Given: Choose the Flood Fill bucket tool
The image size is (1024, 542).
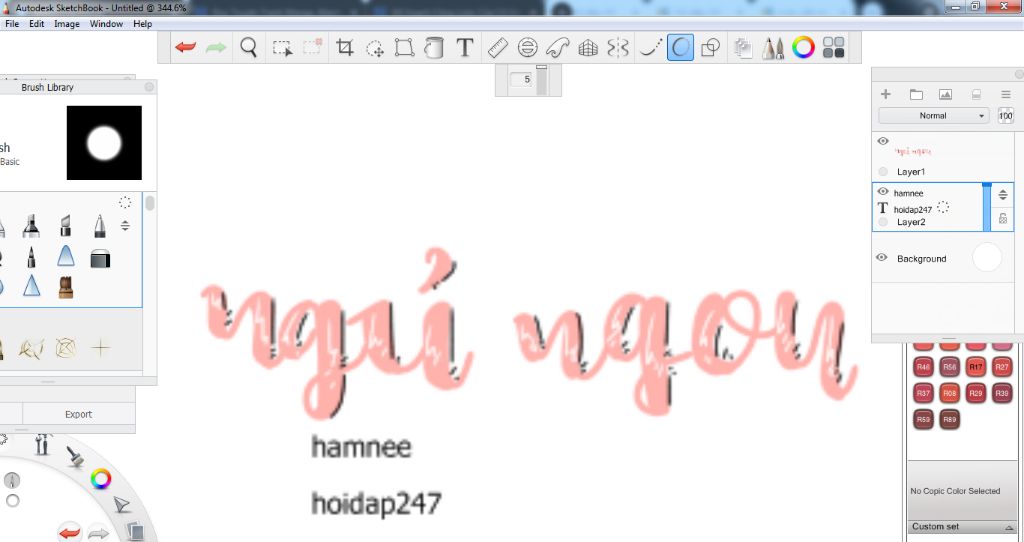Looking at the screenshot, I should [x=434, y=48].
